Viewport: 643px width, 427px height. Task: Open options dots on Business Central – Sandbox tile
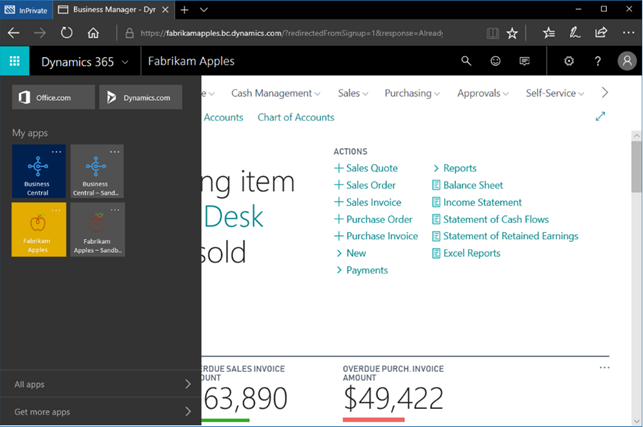(114, 152)
